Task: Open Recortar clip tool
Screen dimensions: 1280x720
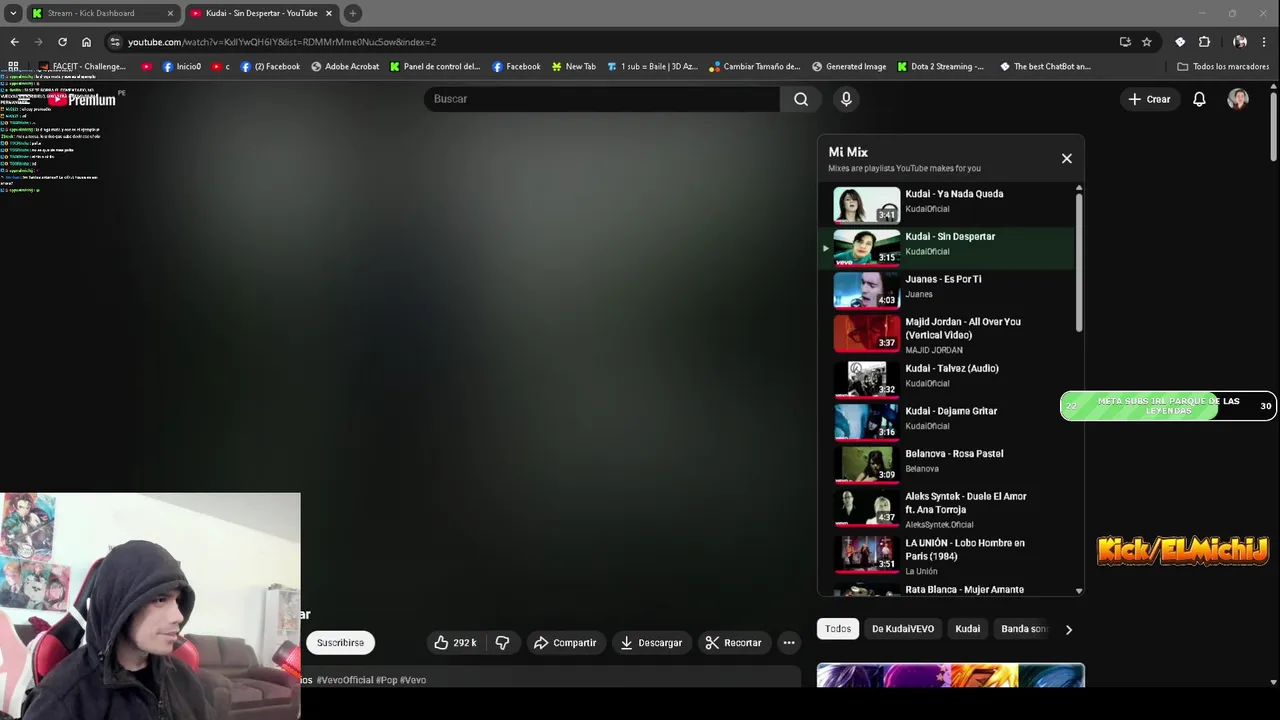Action: click(x=733, y=643)
